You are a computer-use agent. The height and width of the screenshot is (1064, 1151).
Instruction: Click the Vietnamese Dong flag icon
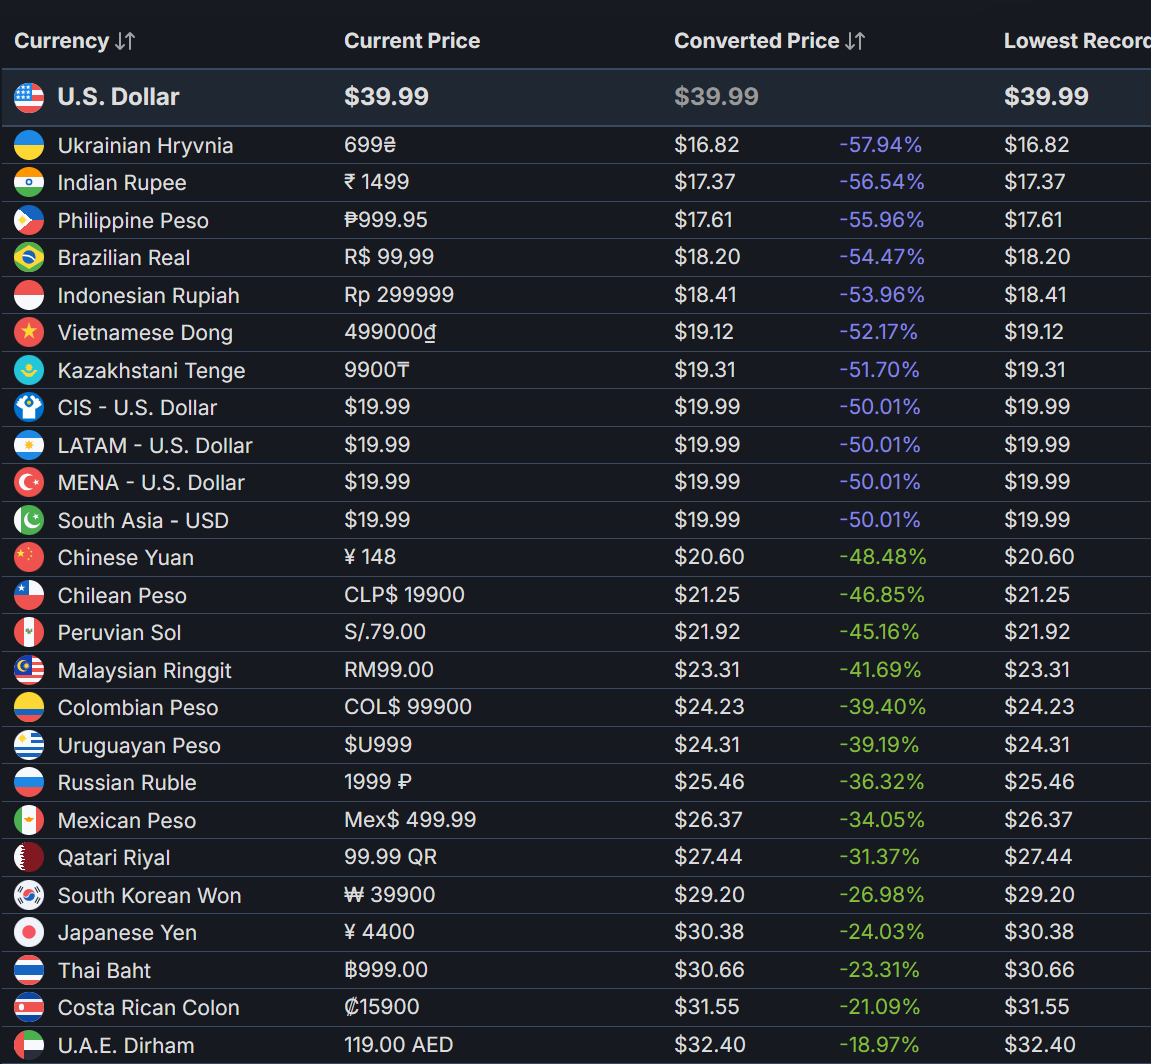(x=29, y=333)
